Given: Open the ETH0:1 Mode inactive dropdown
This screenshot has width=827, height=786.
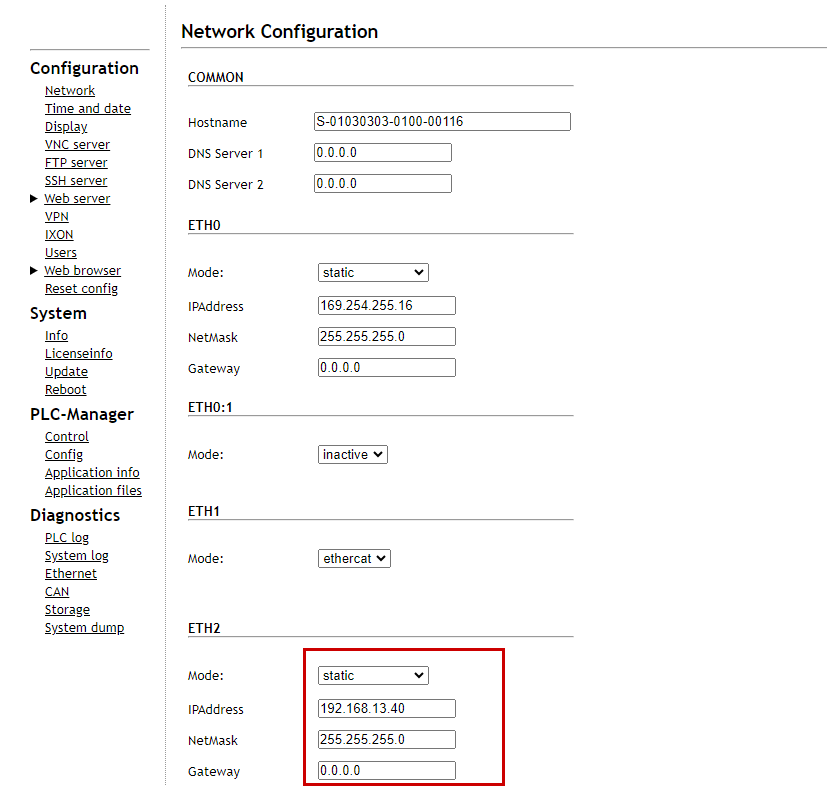Looking at the screenshot, I should (353, 455).
